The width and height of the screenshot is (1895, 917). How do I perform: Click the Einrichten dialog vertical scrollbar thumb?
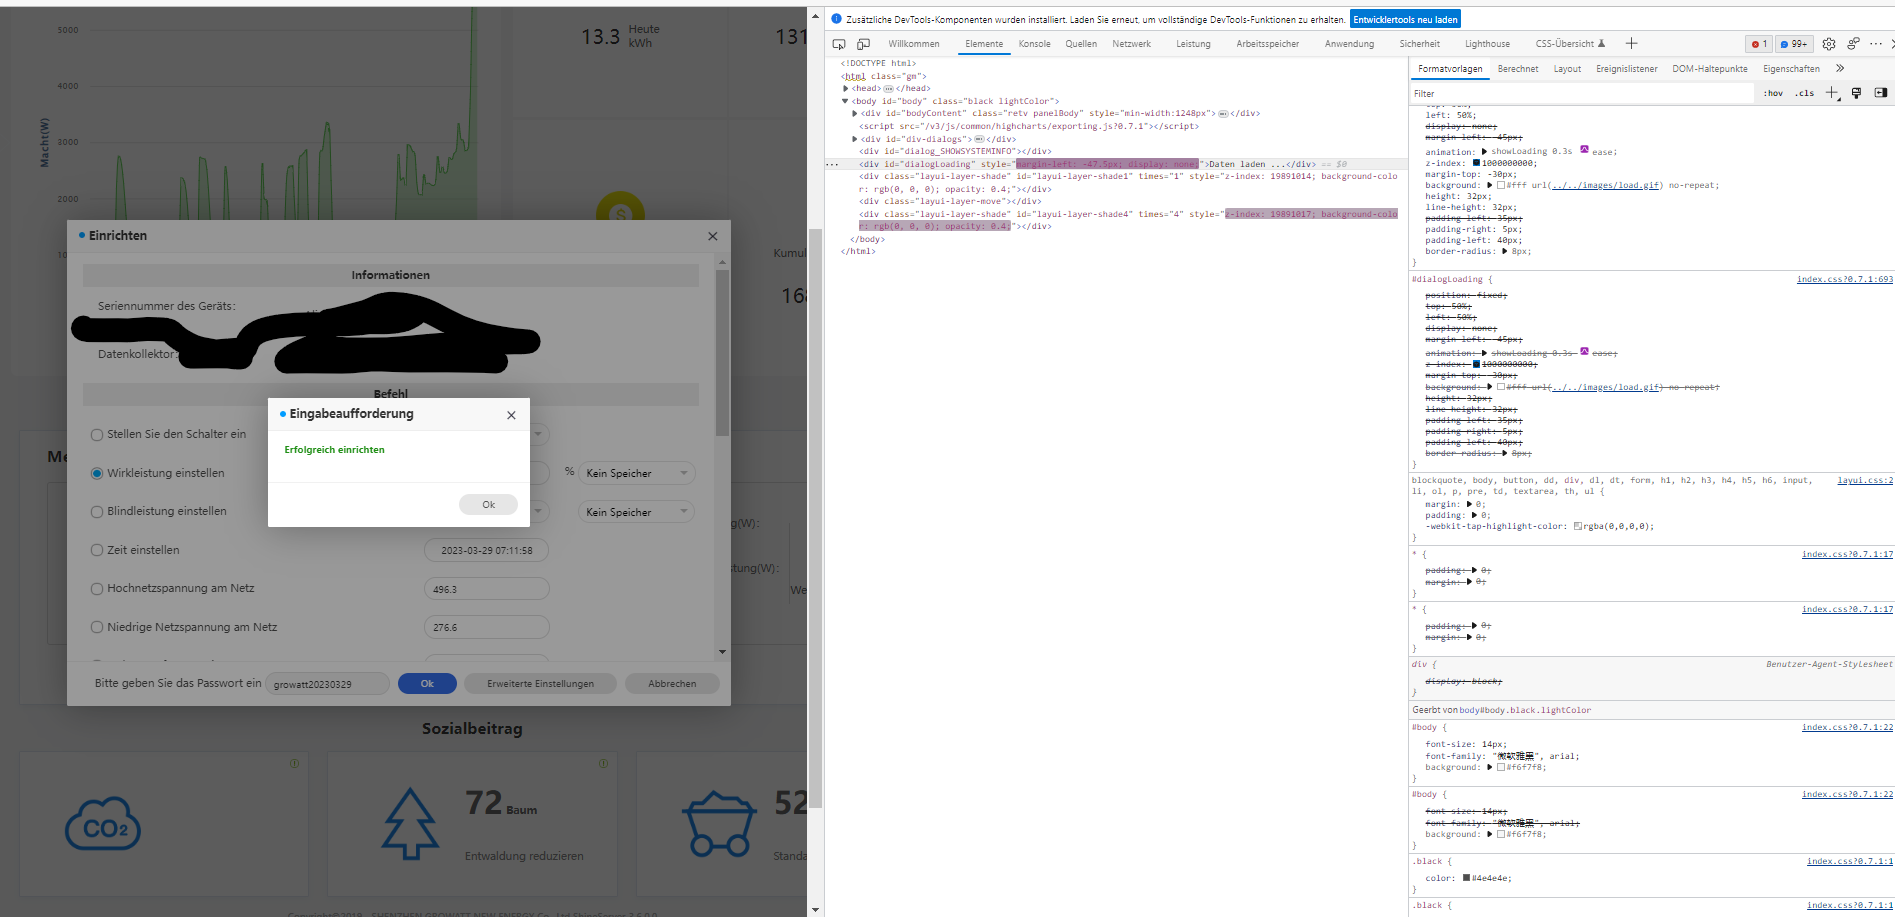point(723,352)
